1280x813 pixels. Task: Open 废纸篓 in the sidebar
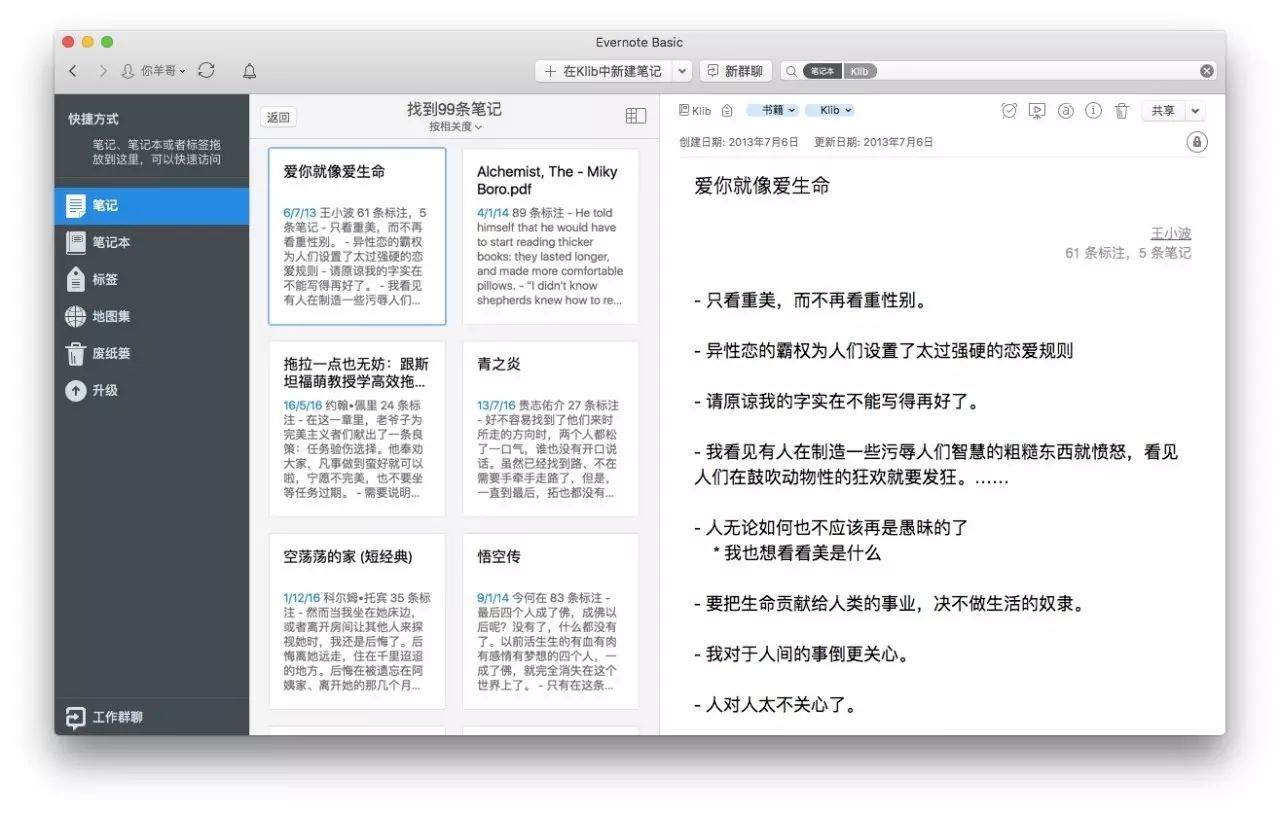[111, 353]
